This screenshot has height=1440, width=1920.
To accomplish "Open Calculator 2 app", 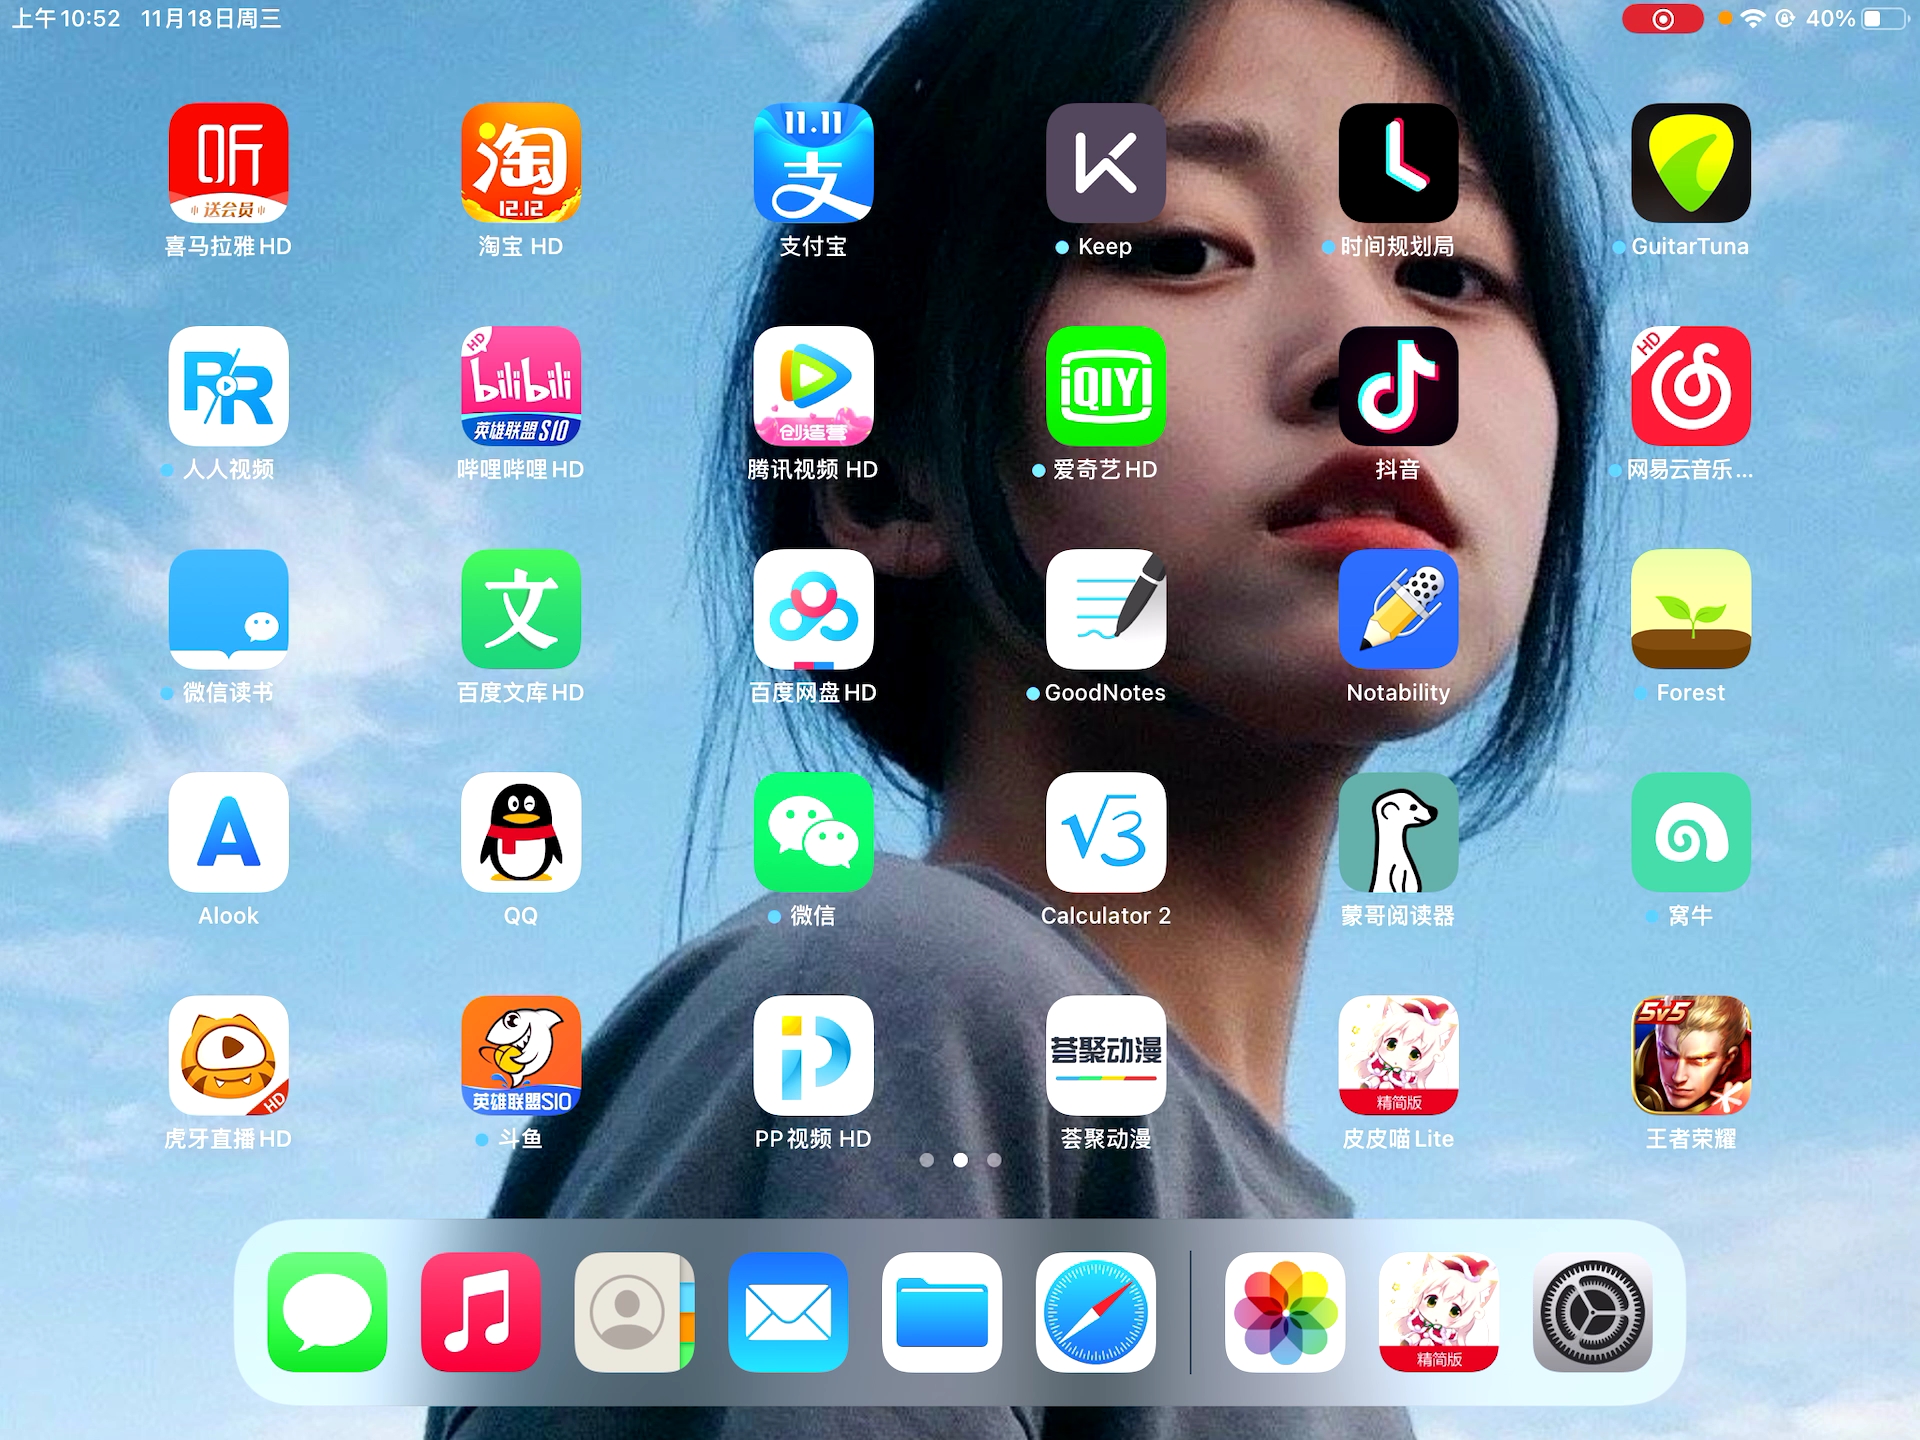I will pyautogui.click(x=1105, y=831).
